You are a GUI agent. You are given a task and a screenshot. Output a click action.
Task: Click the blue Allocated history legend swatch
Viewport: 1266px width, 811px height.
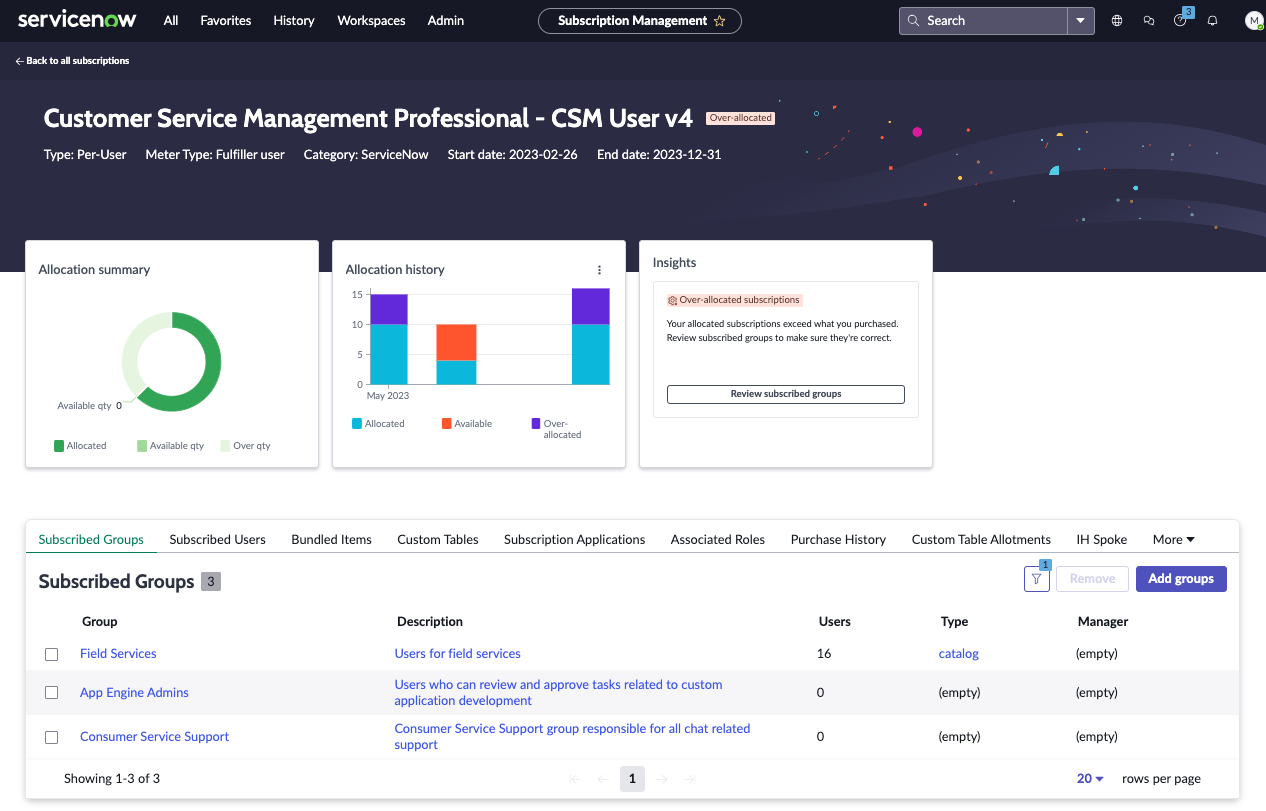pos(356,424)
